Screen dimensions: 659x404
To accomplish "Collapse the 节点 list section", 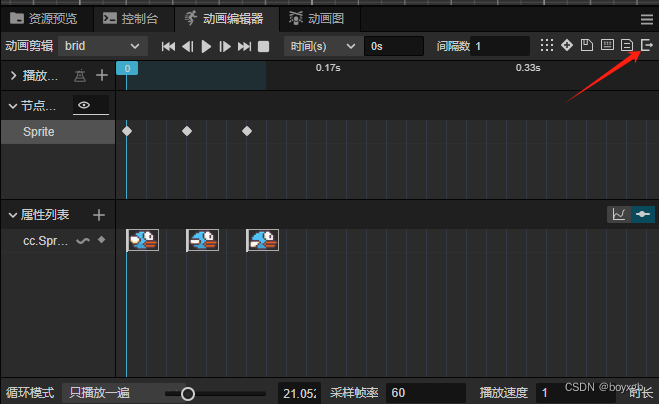I will pyautogui.click(x=13, y=106).
